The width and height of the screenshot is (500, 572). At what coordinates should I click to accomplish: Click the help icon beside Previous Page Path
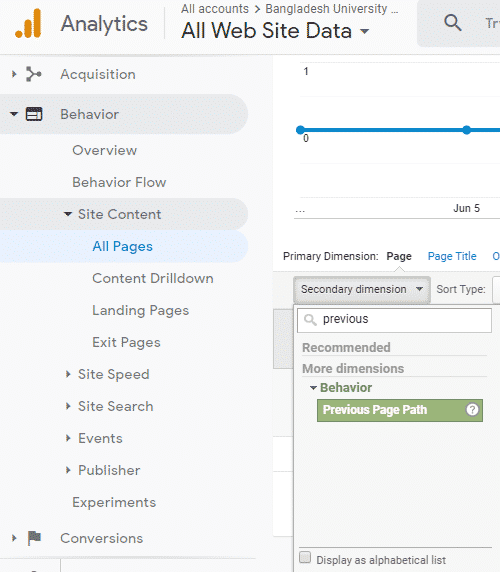[x=472, y=410]
